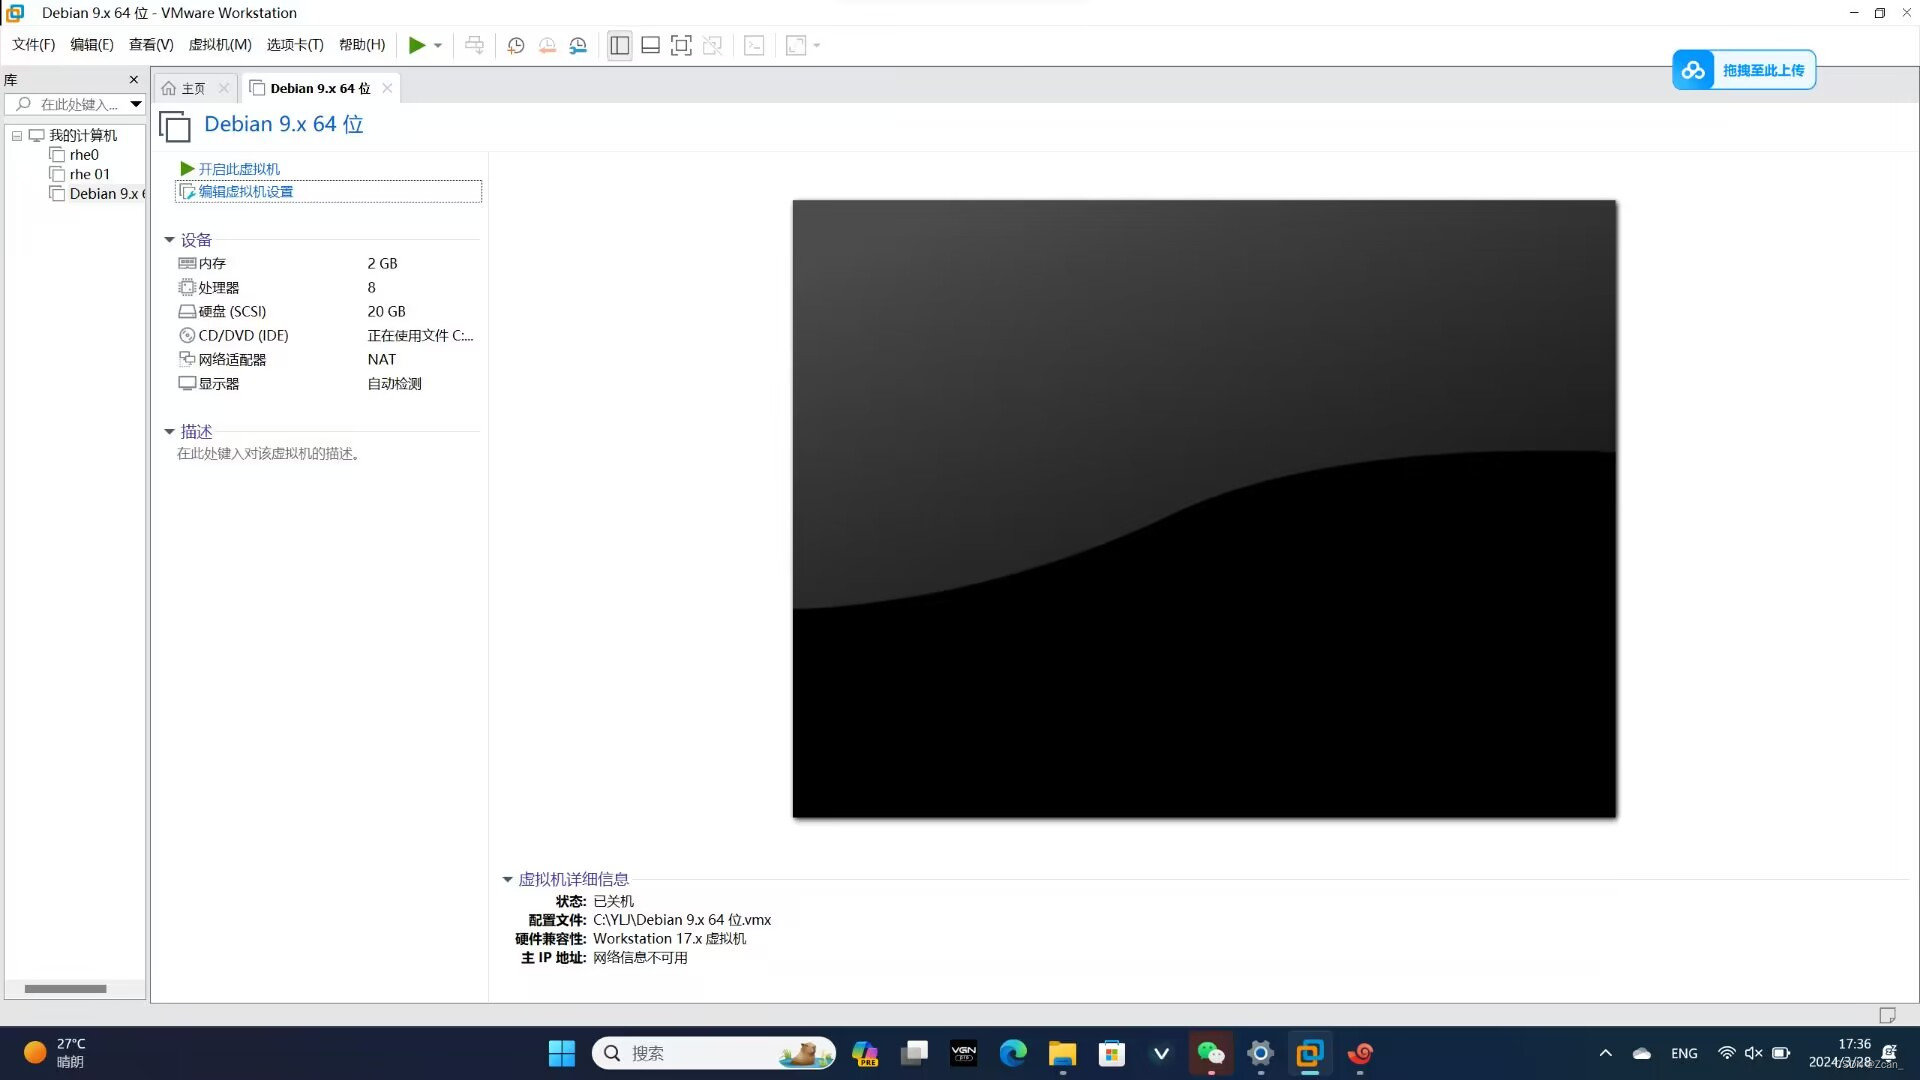Toggle the thumbnail bar view icon
The height and width of the screenshot is (1080, 1920).
pos(650,45)
